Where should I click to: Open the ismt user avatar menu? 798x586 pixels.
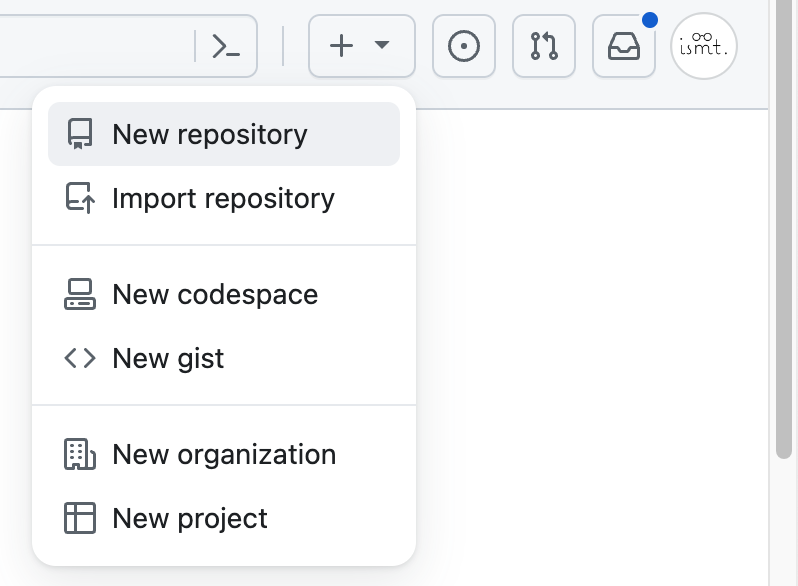[x=704, y=46]
